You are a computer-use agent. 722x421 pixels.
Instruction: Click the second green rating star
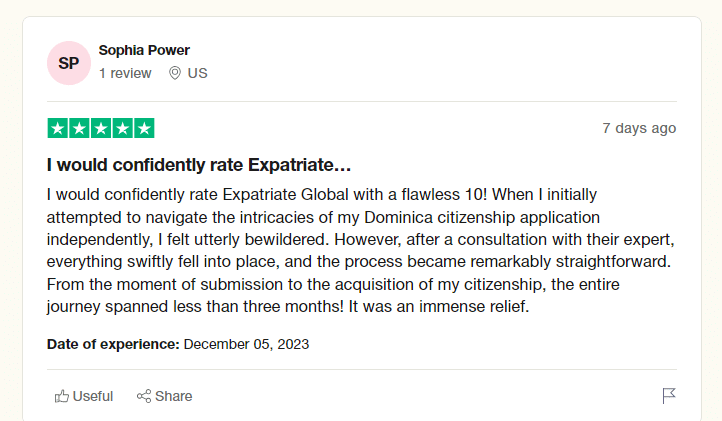coord(79,128)
